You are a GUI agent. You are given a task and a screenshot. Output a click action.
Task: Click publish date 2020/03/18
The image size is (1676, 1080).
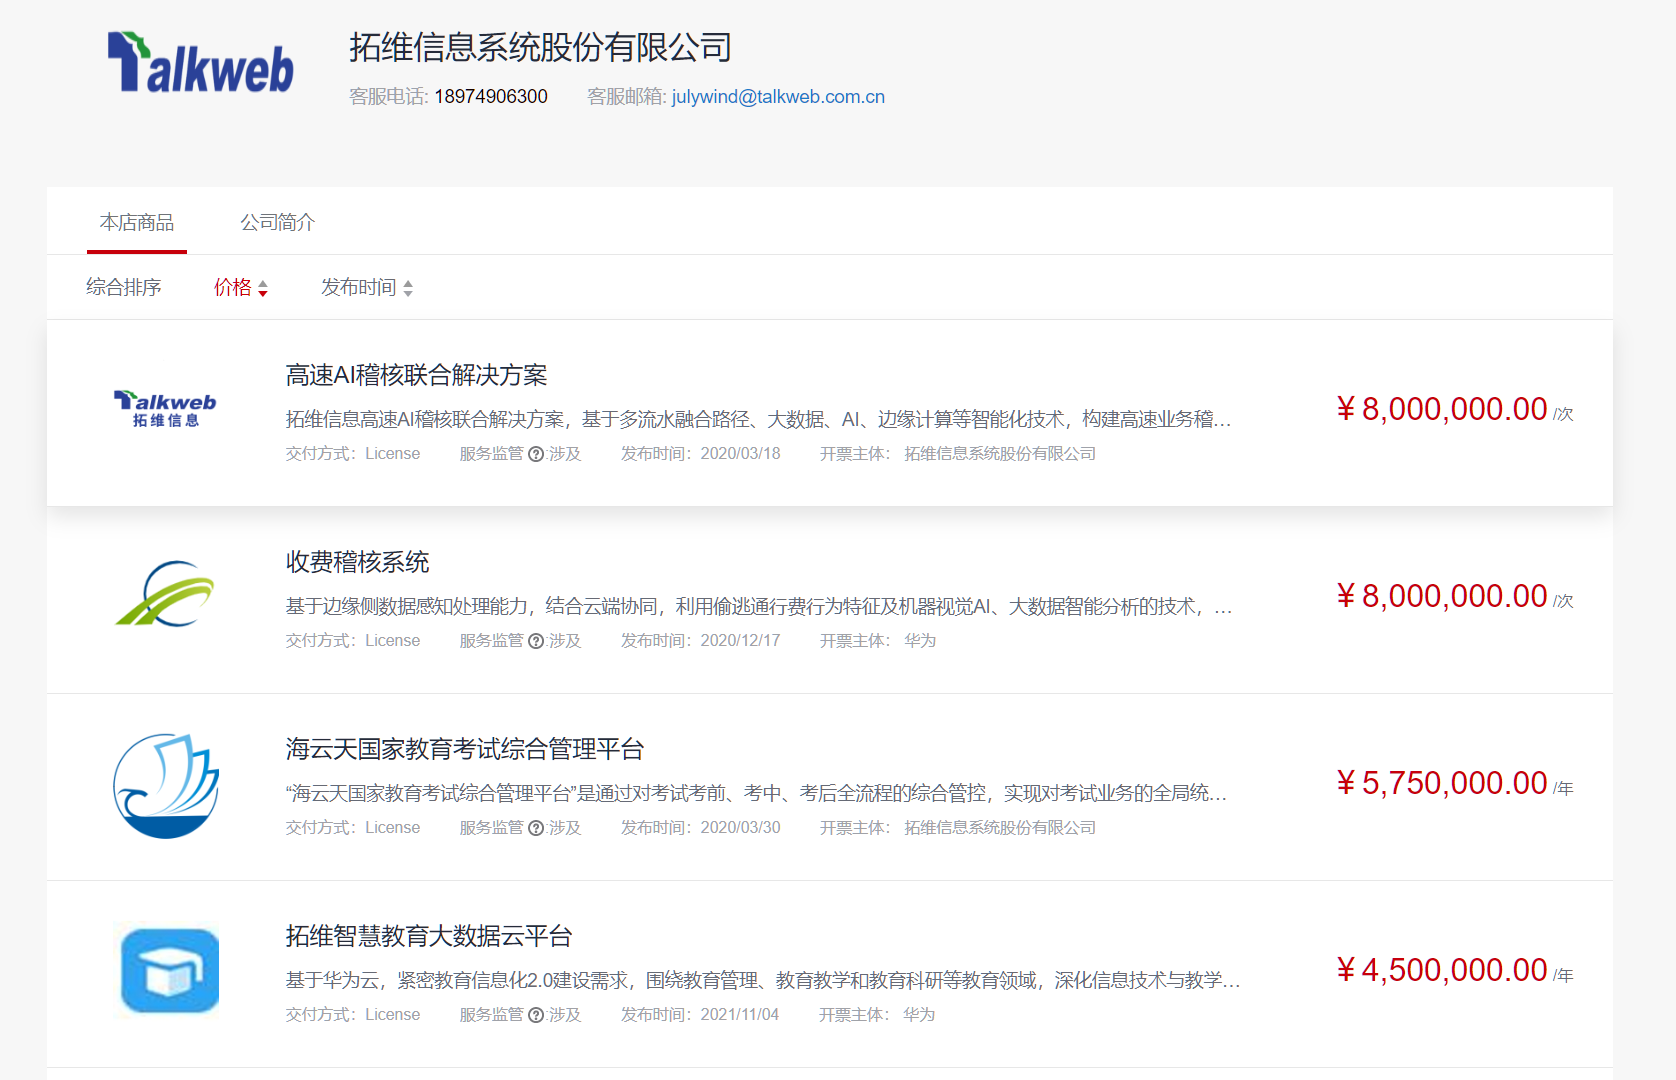(740, 454)
